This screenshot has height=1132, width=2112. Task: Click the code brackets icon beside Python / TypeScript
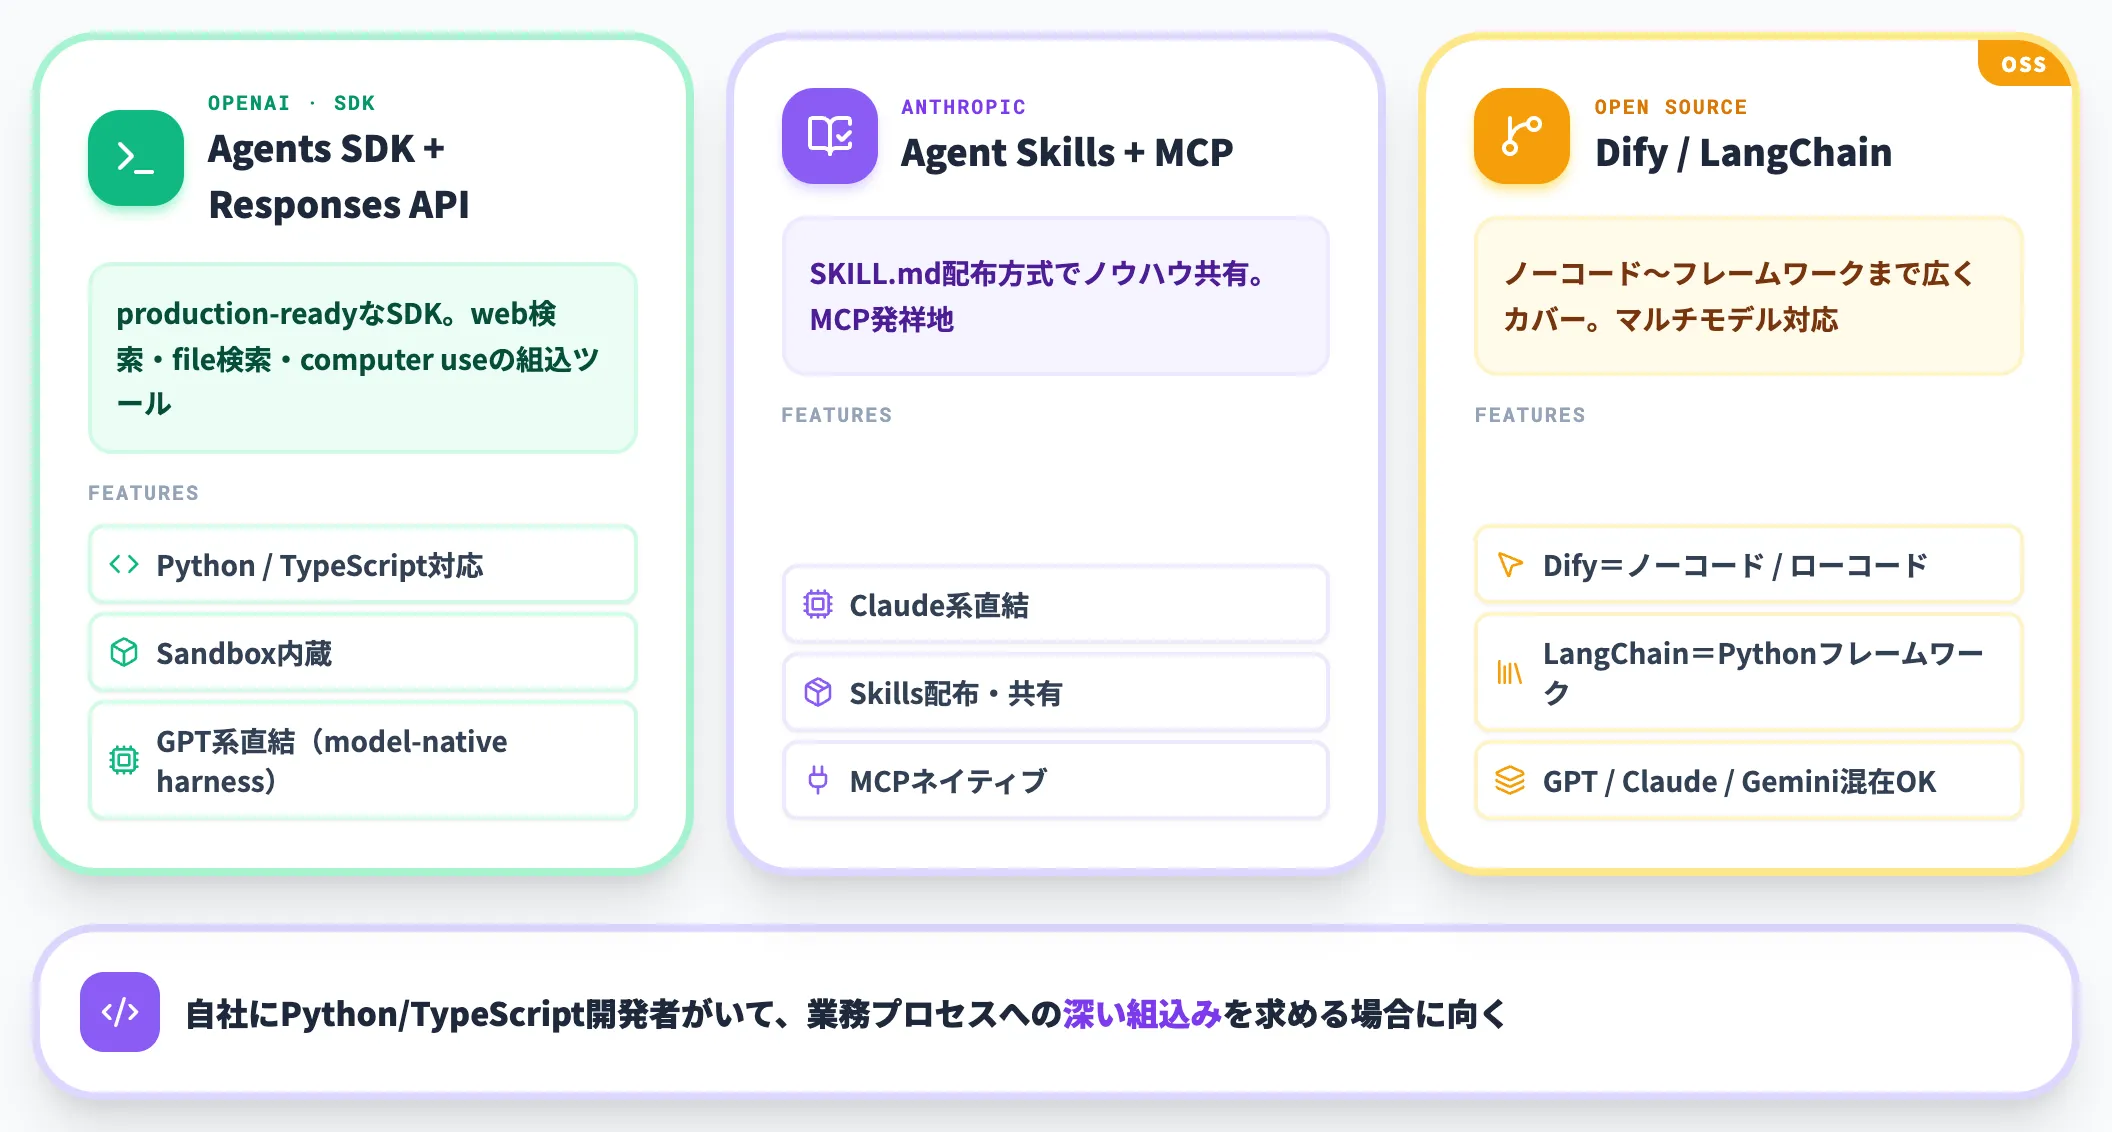[124, 564]
